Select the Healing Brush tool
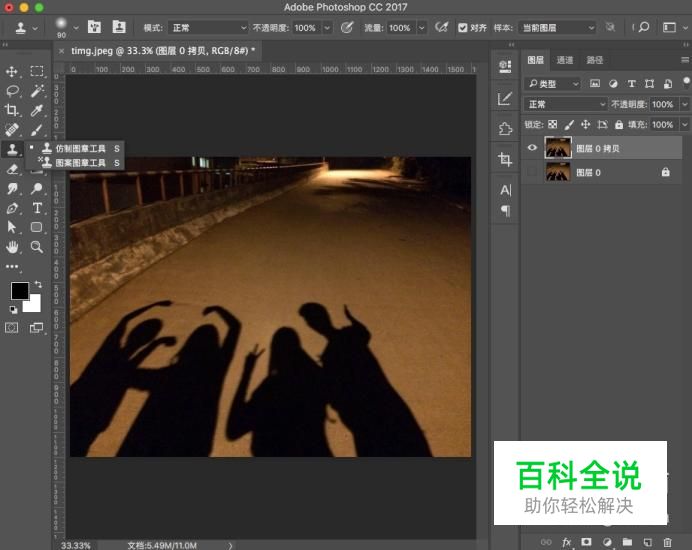 click(x=11, y=130)
